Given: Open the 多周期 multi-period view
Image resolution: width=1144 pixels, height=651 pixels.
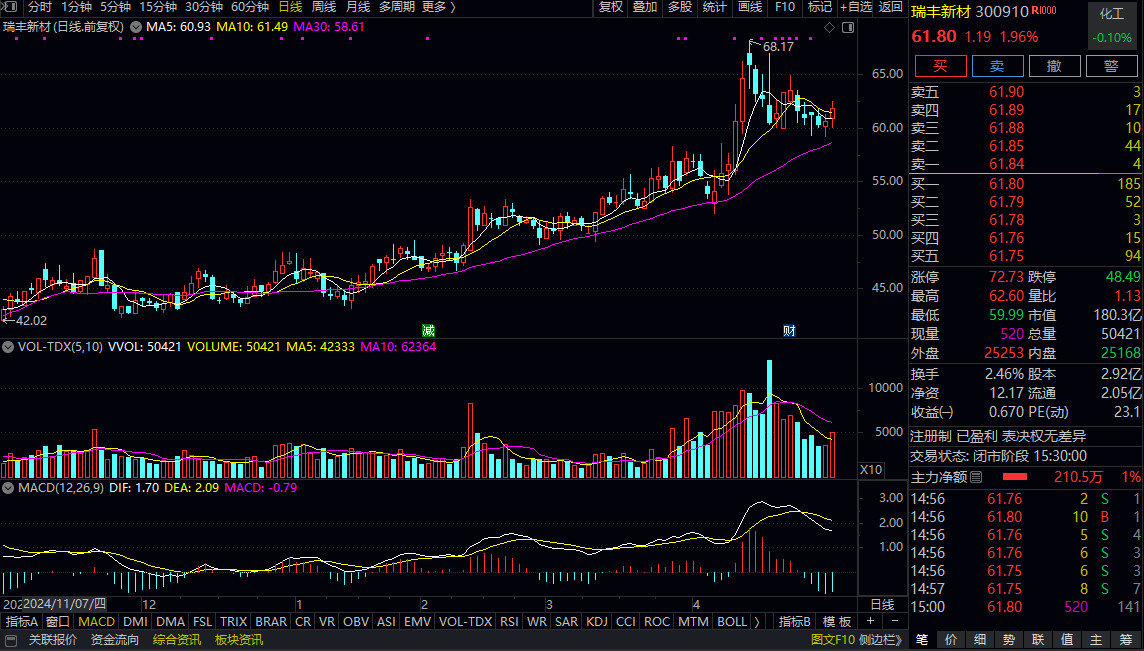Looking at the screenshot, I should (x=397, y=7).
